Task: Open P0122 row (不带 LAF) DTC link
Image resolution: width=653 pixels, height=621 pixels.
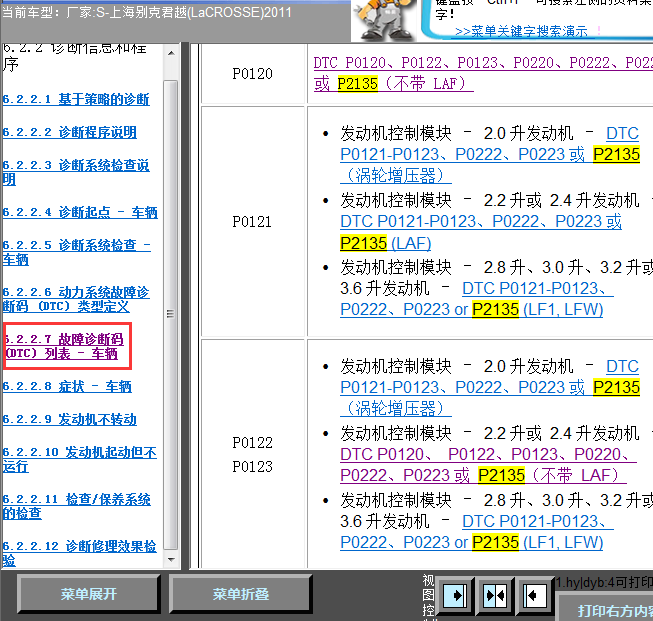Action: coord(488,465)
